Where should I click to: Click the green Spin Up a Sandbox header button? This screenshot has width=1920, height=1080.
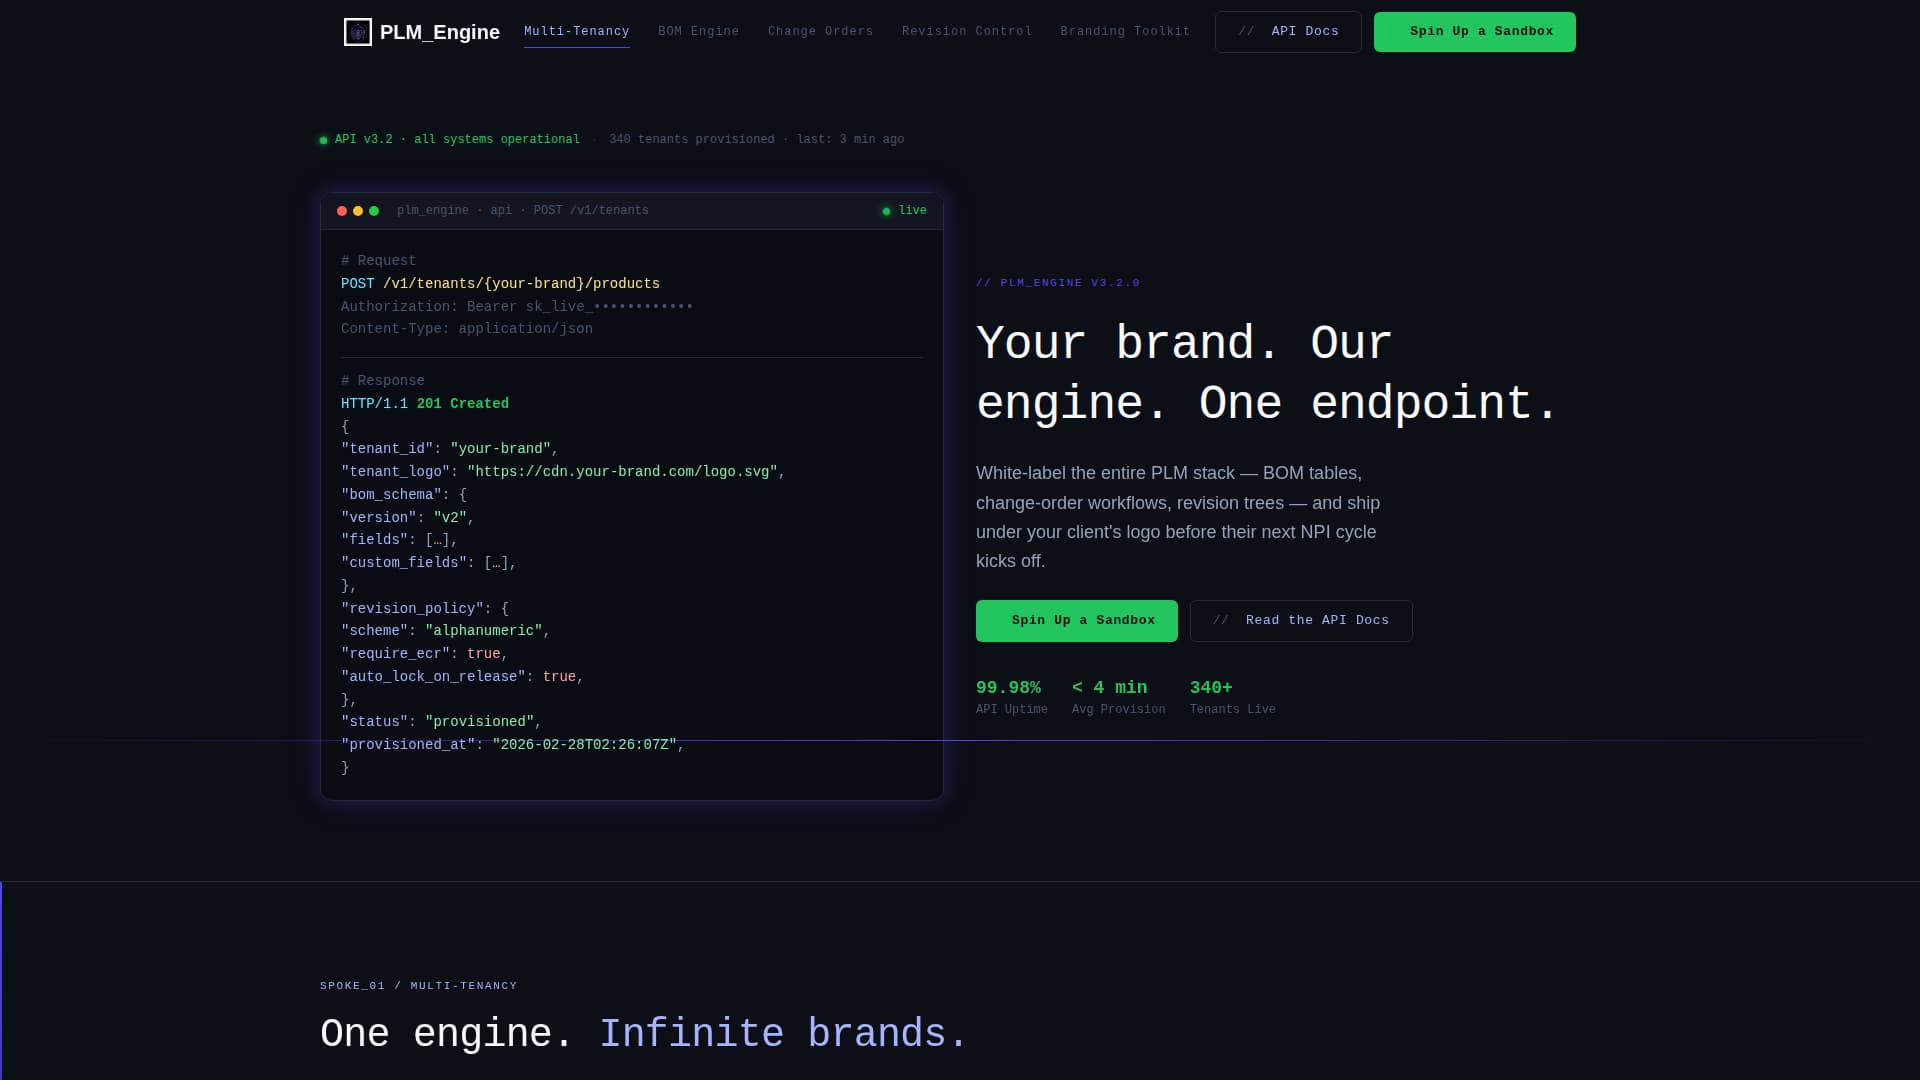(1474, 31)
